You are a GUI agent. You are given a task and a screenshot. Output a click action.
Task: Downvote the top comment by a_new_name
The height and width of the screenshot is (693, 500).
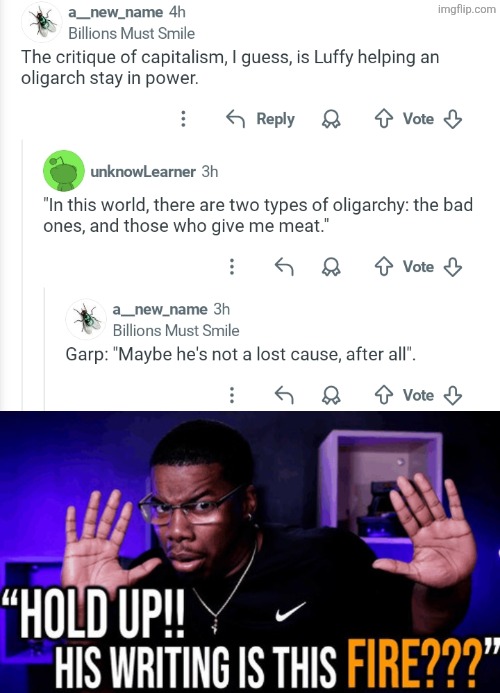click(453, 119)
